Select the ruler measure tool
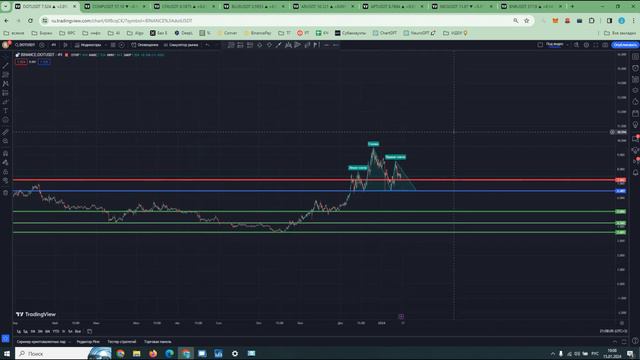The height and width of the screenshot is (360, 640). (x=5, y=132)
